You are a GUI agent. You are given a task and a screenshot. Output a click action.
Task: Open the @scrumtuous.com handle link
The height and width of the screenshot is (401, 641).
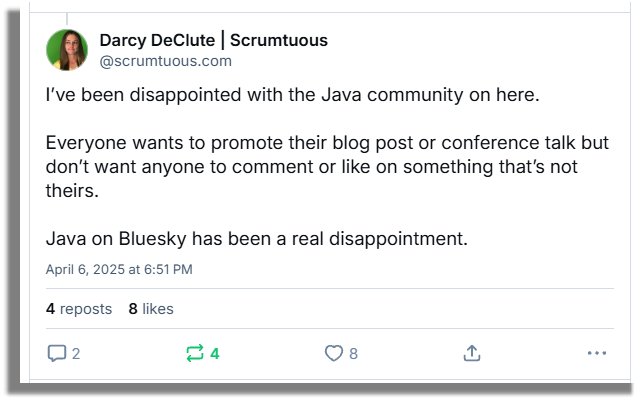click(165, 61)
